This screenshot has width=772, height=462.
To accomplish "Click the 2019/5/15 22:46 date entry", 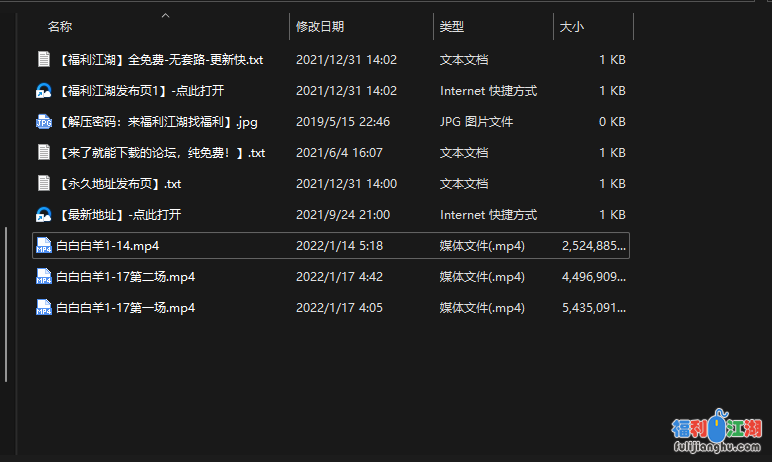I will click(342, 122).
